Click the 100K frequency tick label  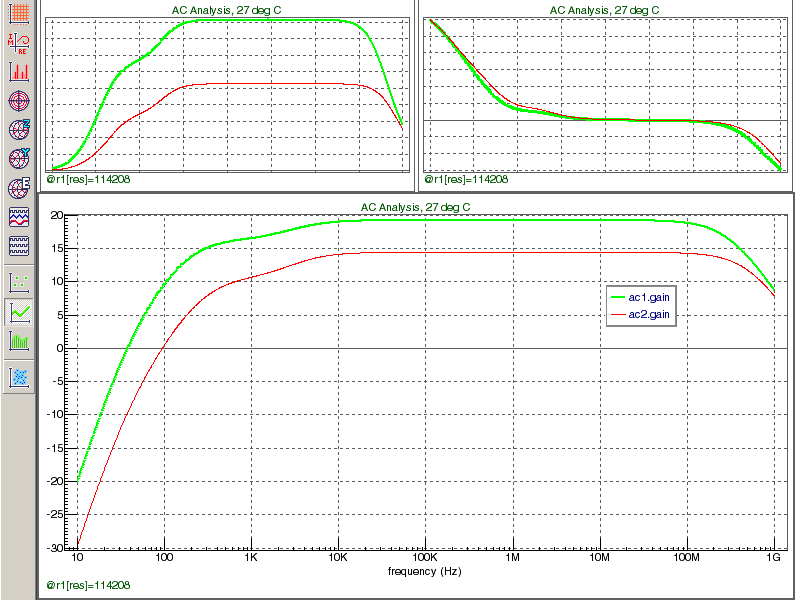pyautogui.click(x=424, y=557)
